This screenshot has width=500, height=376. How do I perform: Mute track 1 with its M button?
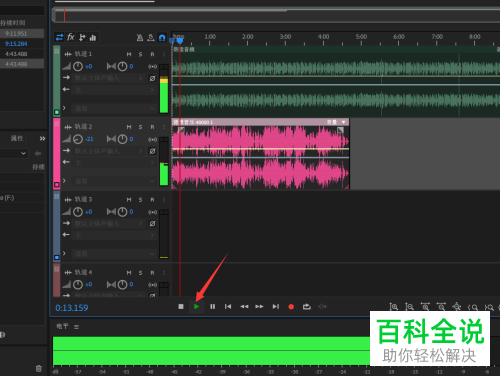pos(129,54)
